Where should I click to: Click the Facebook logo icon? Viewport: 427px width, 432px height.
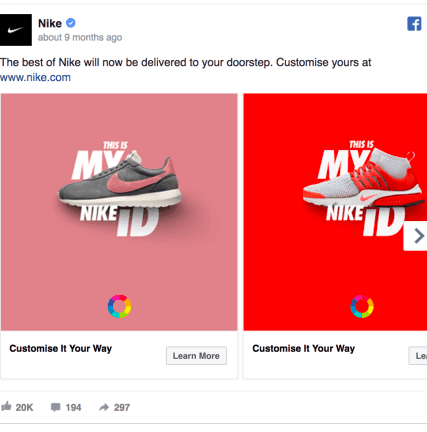[414, 24]
